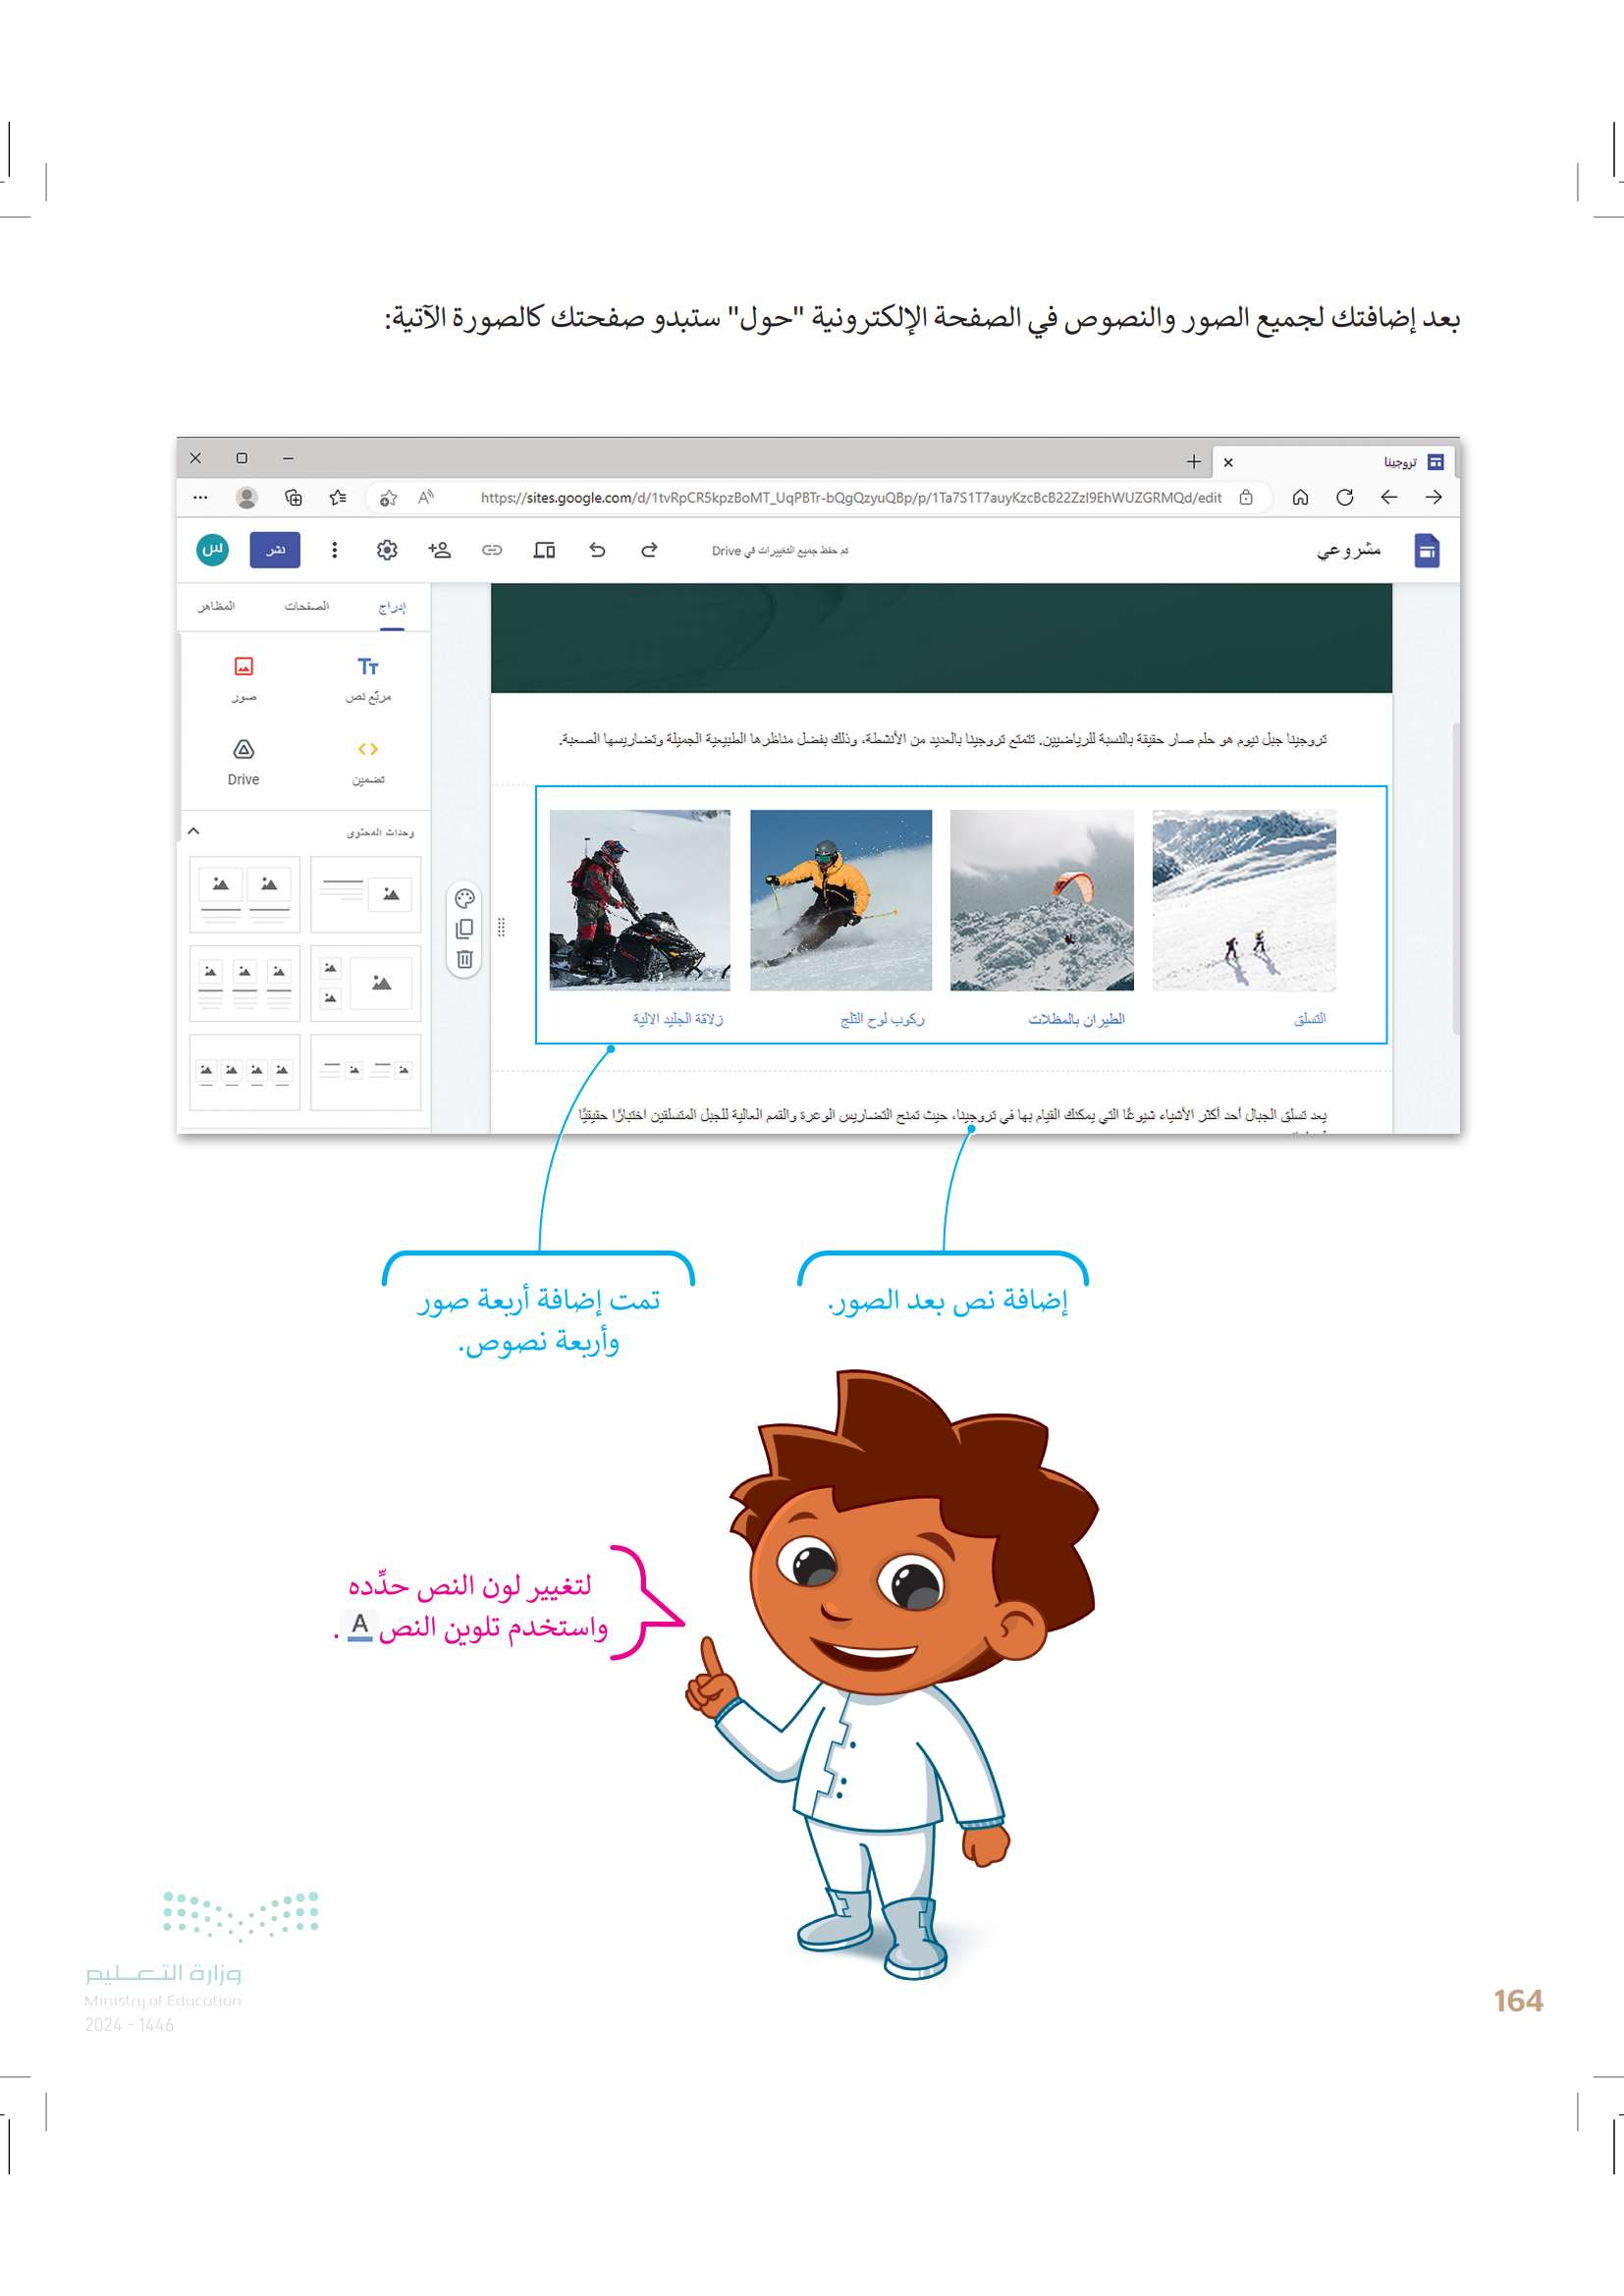
Task: Duplicate the section with copy icon
Action: coord(464,929)
